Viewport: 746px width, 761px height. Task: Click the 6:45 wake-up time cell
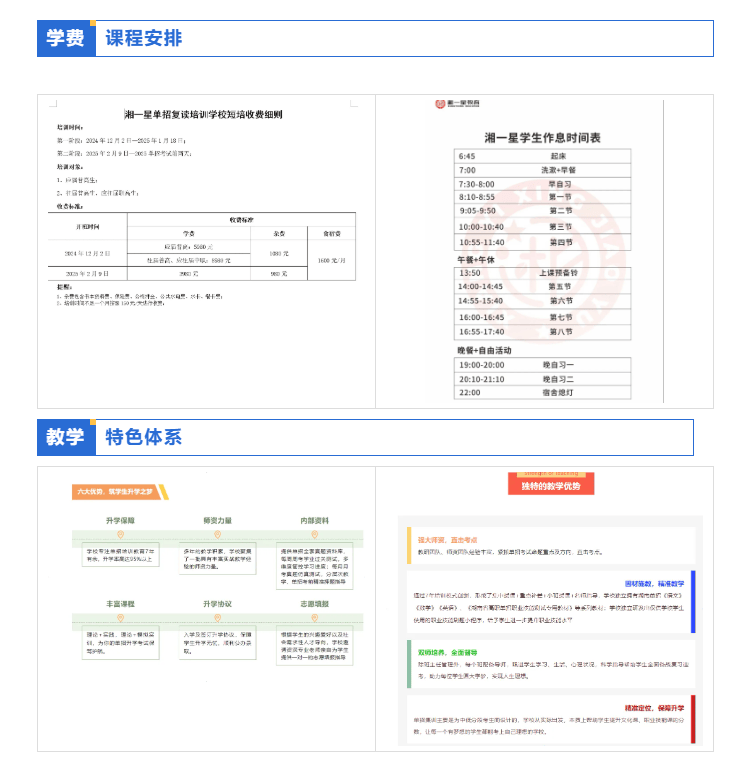pos(467,156)
